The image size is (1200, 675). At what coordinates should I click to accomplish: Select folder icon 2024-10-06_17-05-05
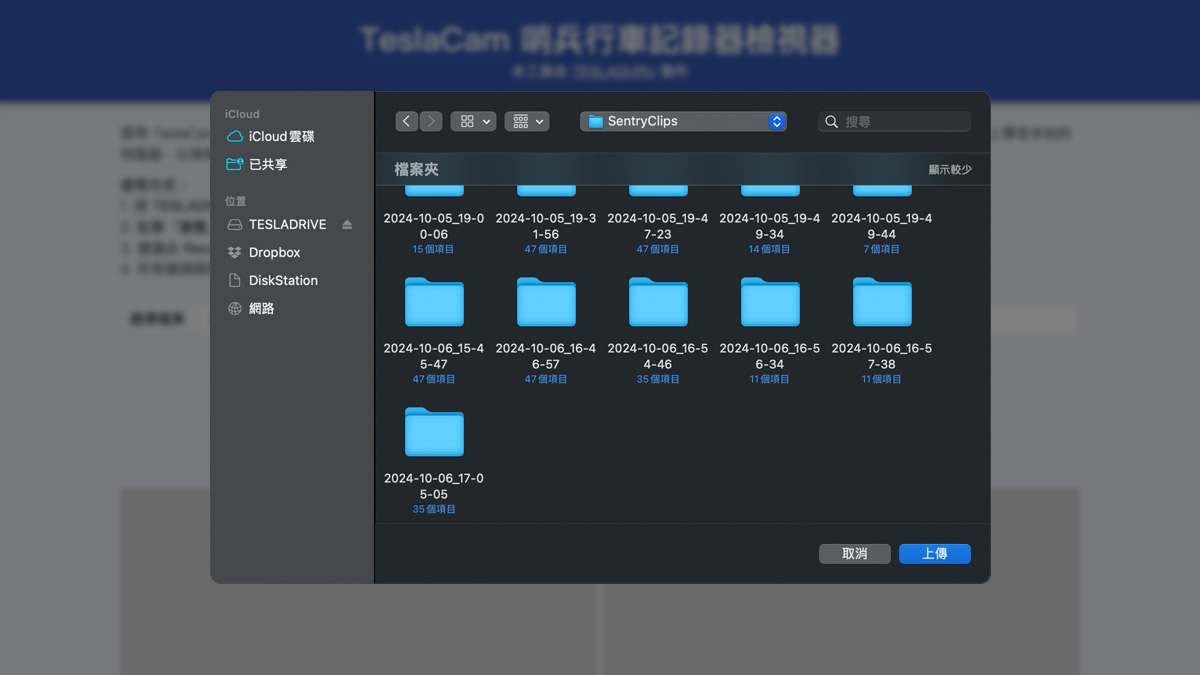click(x=434, y=432)
